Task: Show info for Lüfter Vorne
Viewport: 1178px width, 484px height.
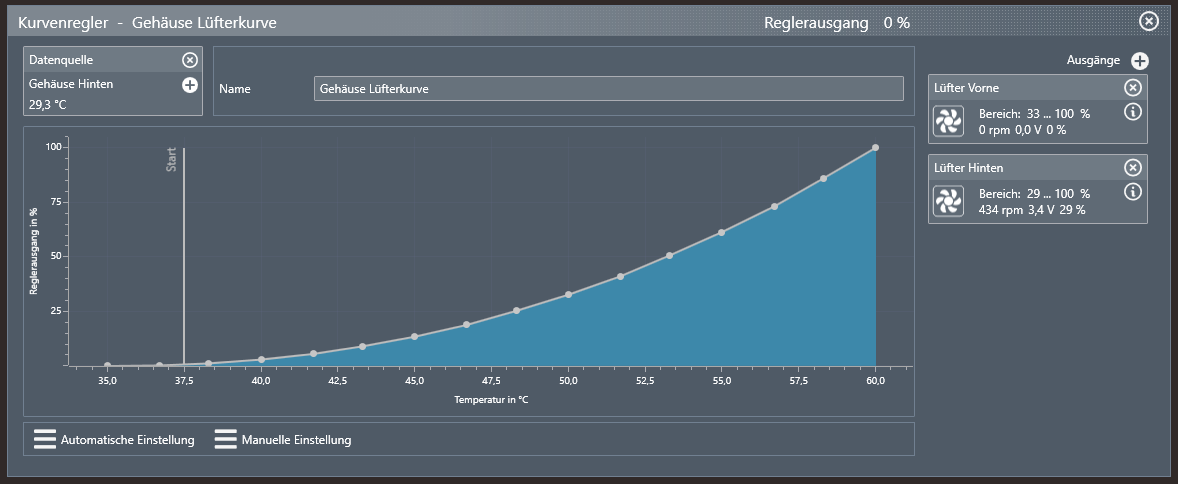Action: (1133, 112)
